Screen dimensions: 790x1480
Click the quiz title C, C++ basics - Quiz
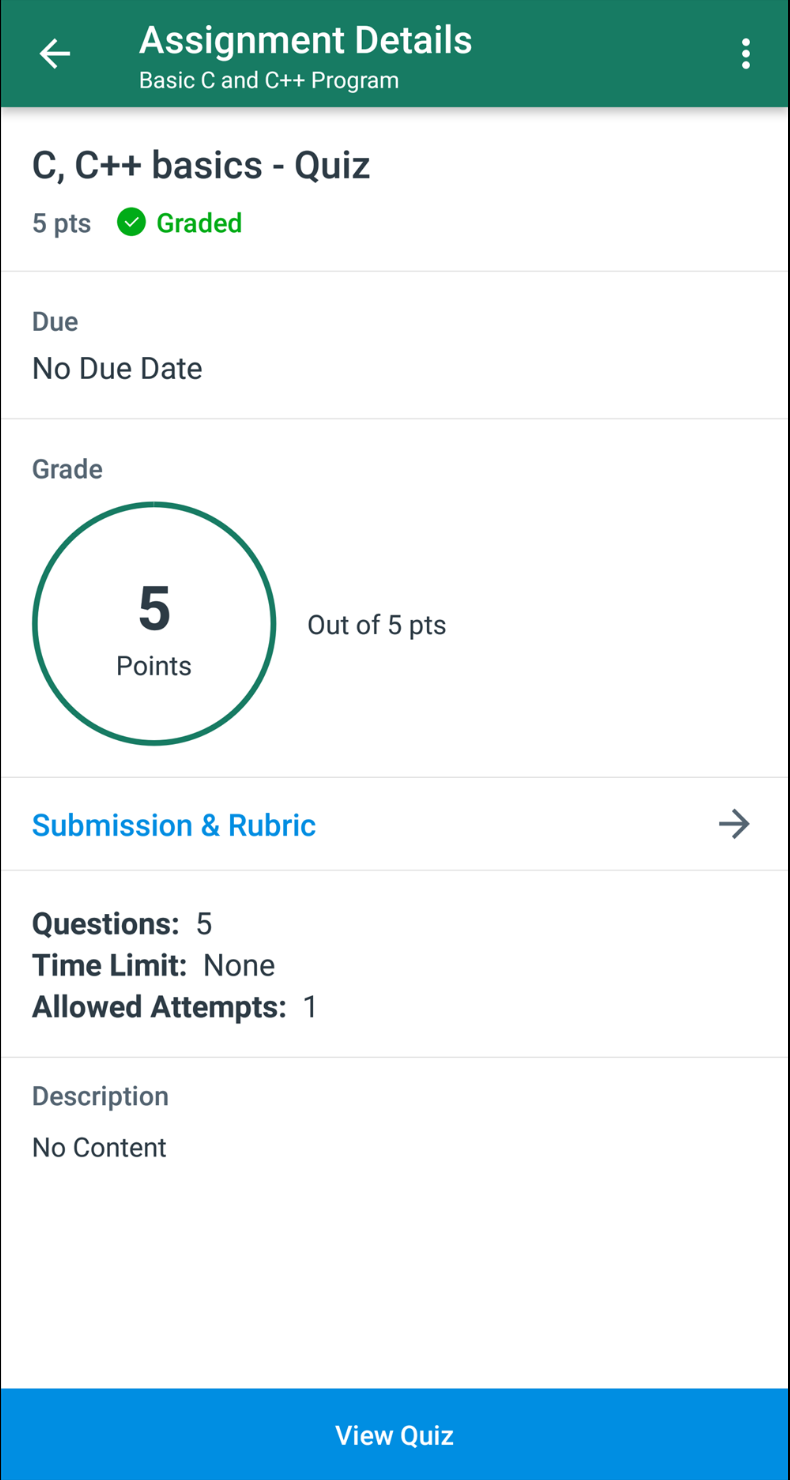tap(201, 165)
